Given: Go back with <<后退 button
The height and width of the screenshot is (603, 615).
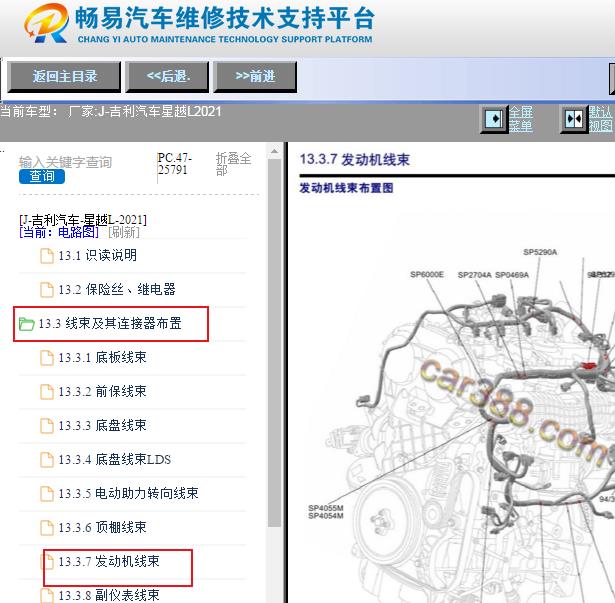Looking at the screenshot, I should pyautogui.click(x=167, y=77).
